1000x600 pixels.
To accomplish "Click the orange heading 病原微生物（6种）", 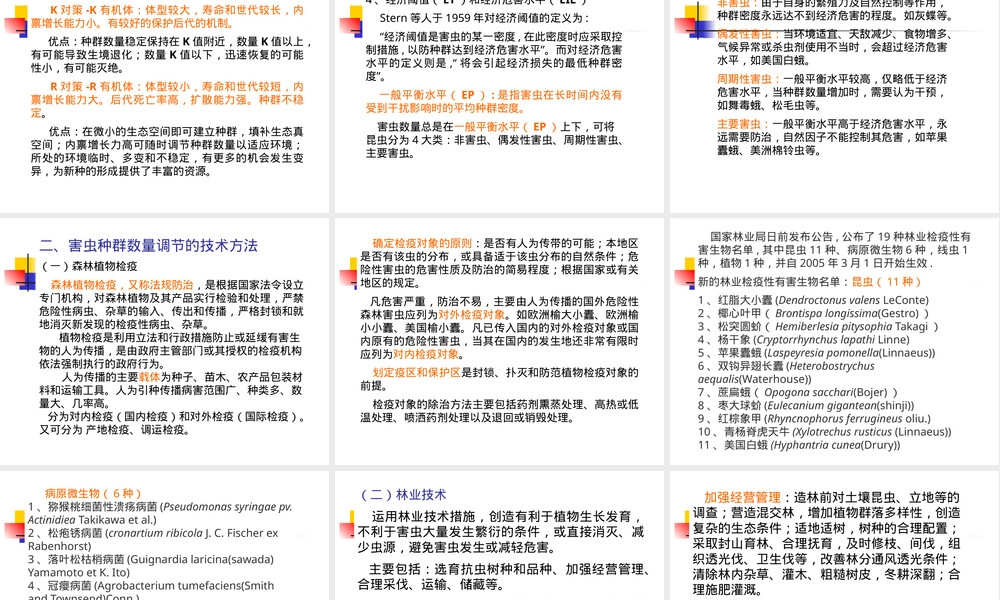I will (x=93, y=493).
